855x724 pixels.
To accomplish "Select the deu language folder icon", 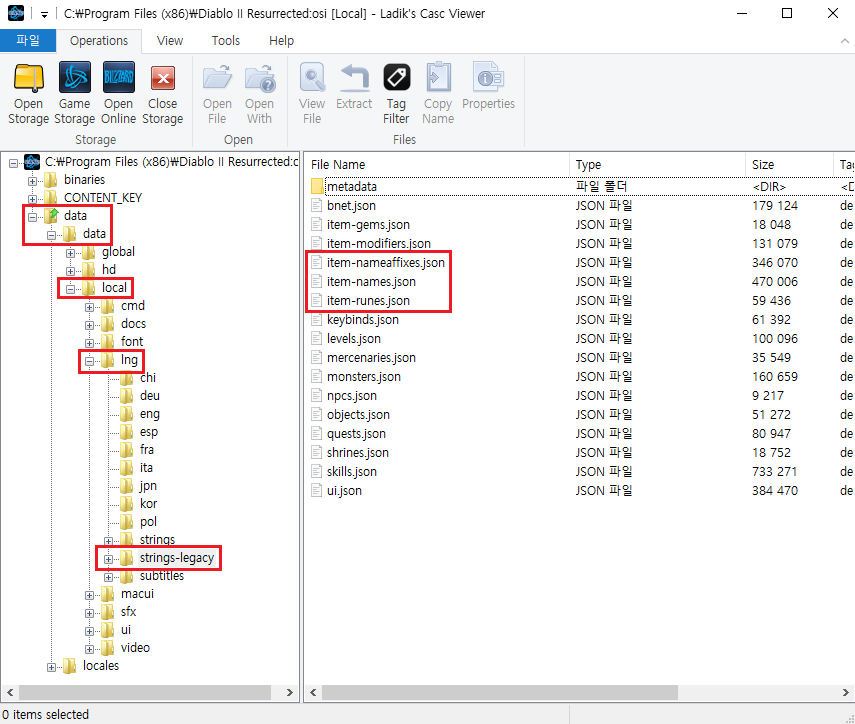I will tap(127, 396).
